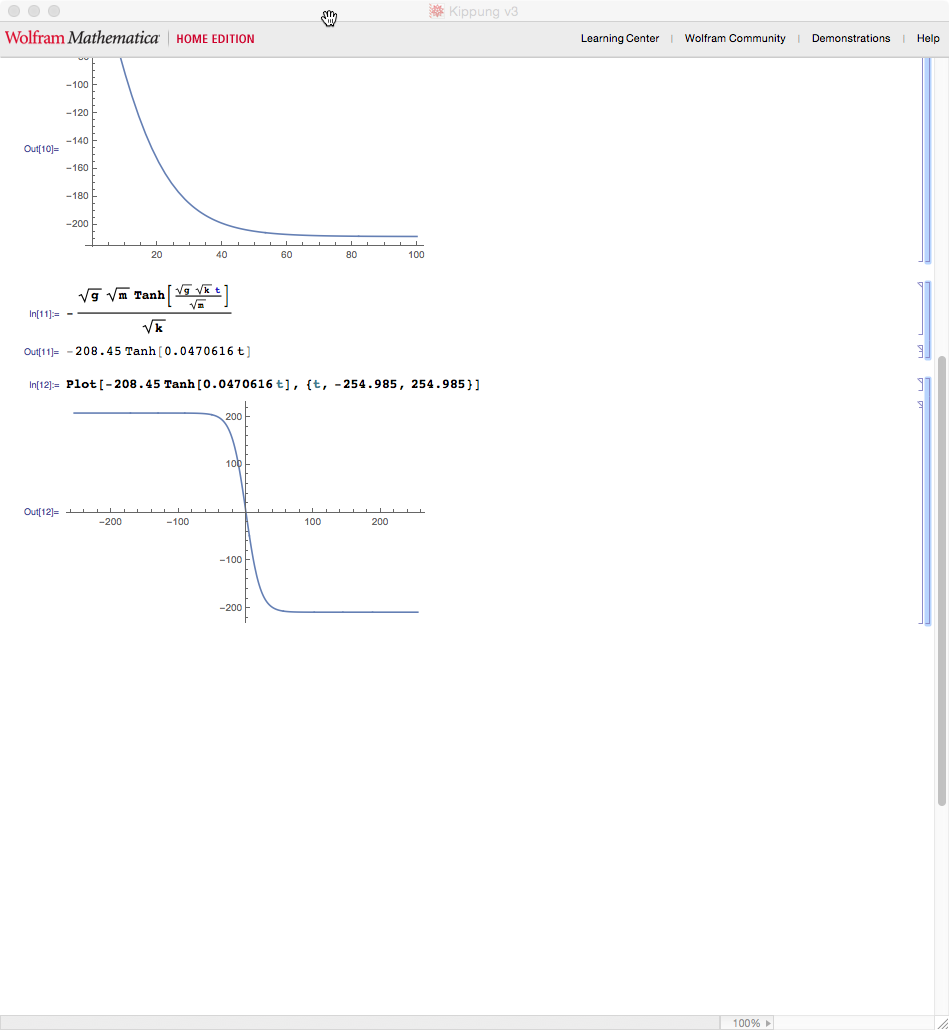The width and height of the screenshot is (949, 1030).
Task: Click the square root of k denominator in In[11]
Action: pyautogui.click(x=153, y=326)
